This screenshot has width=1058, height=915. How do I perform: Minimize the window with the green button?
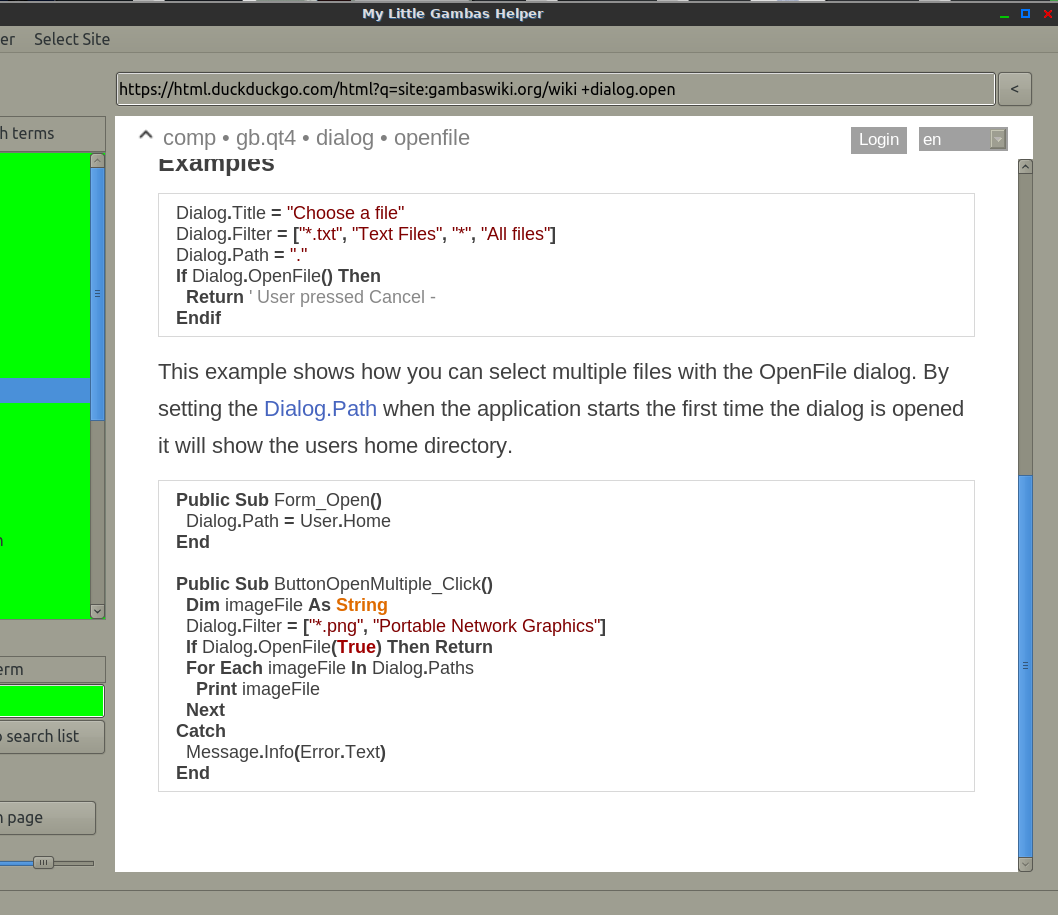point(1004,14)
